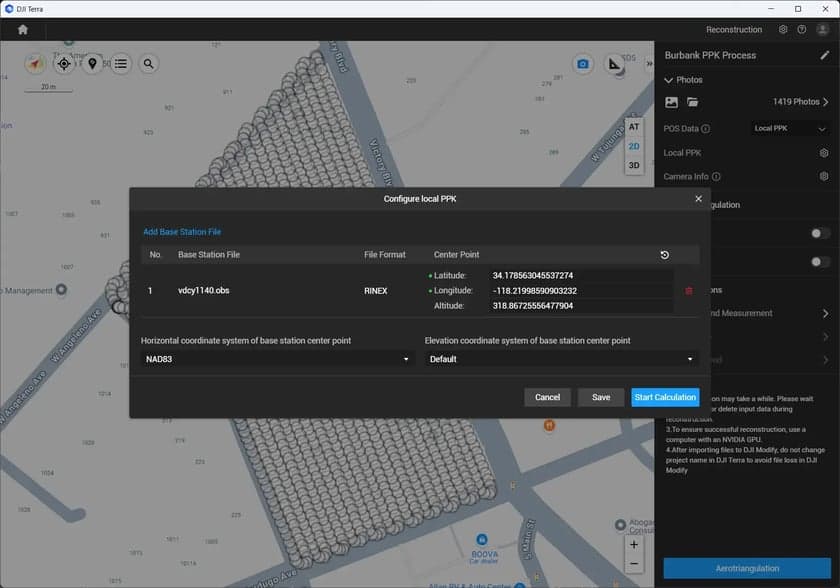This screenshot has width=840, height=588.
Task: Click the map search magnifier icon
Action: pos(148,64)
